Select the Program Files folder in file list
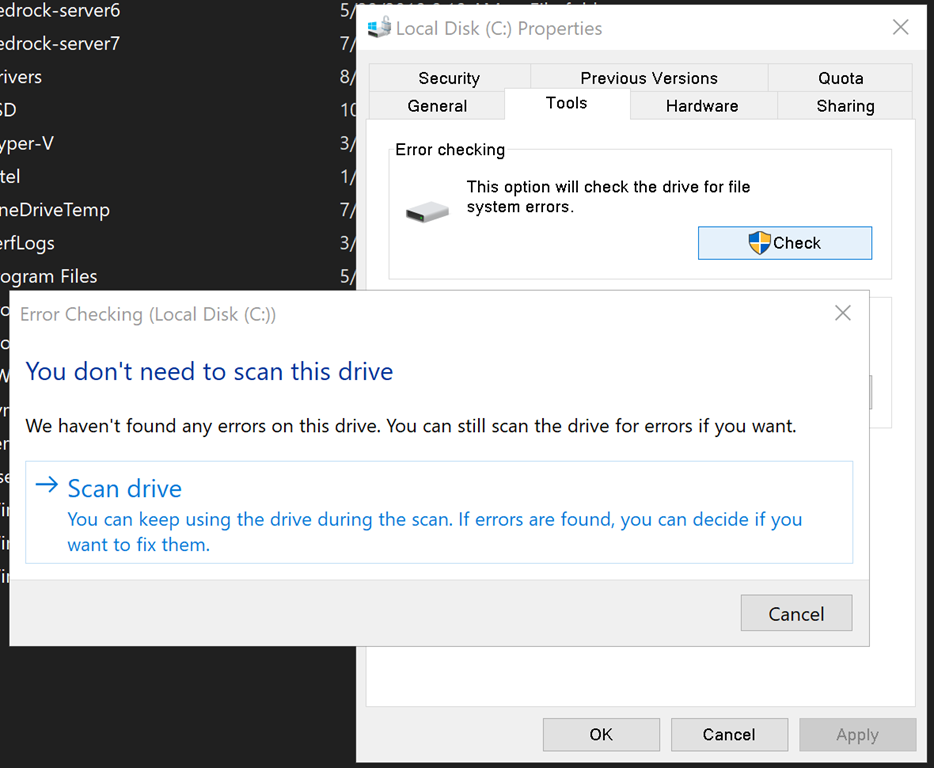The image size is (934, 768). pos(48,277)
